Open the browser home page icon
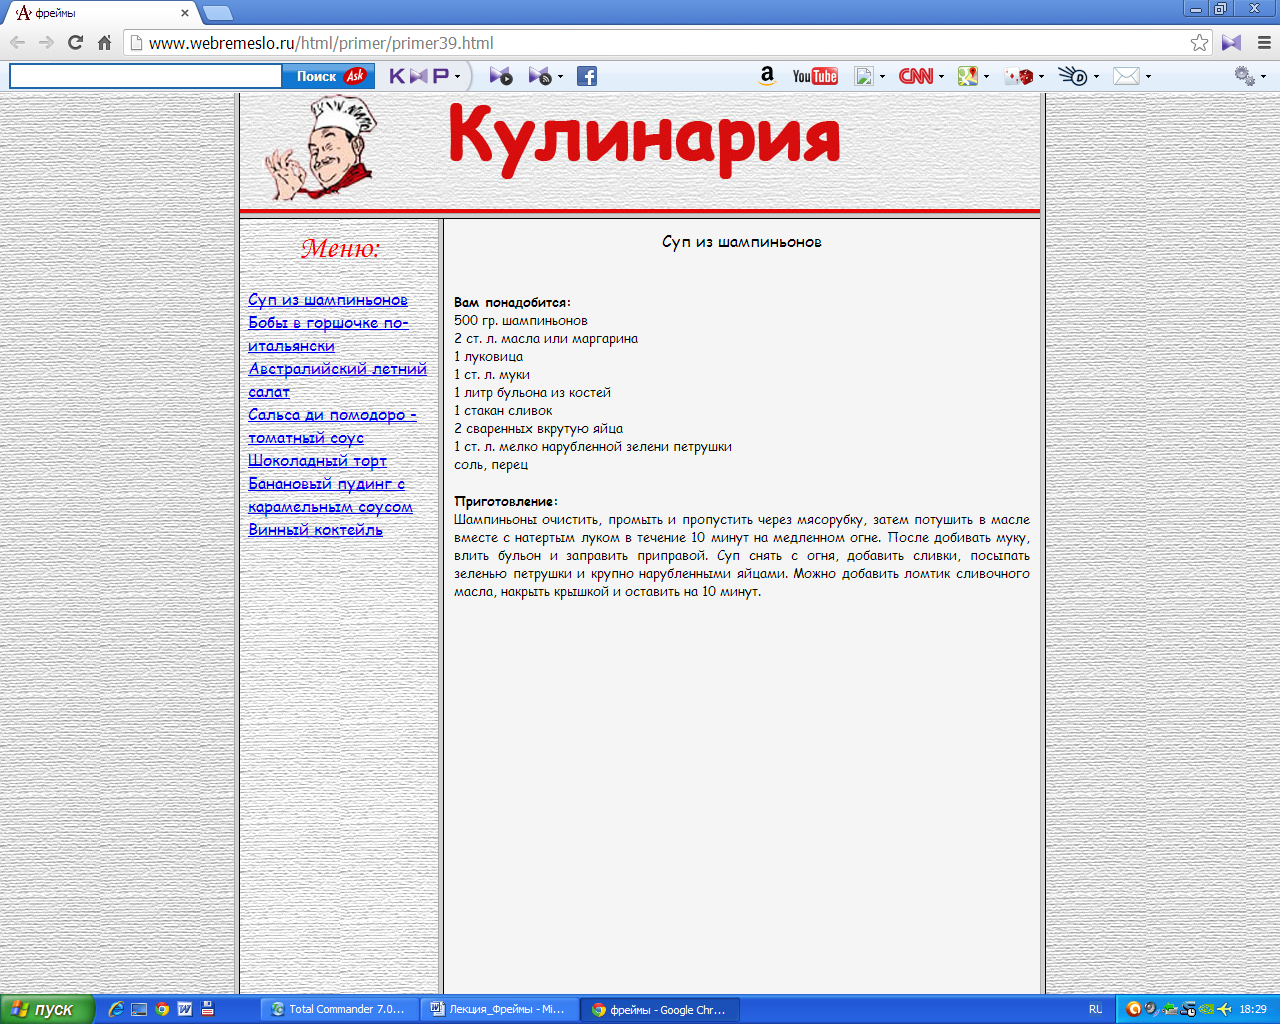This screenshot has height=1024, width=1280. tap(104, 43)
